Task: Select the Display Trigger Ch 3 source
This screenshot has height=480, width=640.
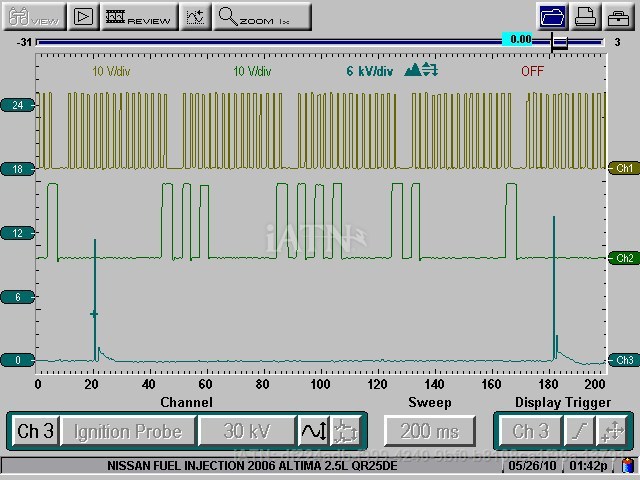Action: pos(530,431)
